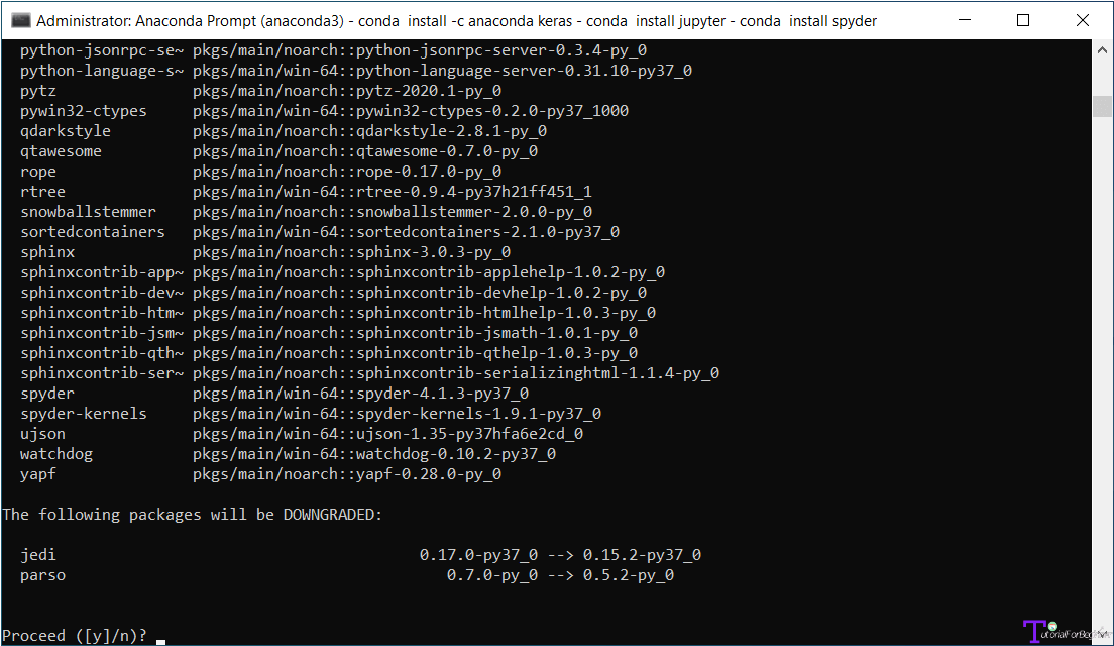
Task: Click the spyder-kernels-1.9.1-py37_0 path
Action: [x=396, y=414]
